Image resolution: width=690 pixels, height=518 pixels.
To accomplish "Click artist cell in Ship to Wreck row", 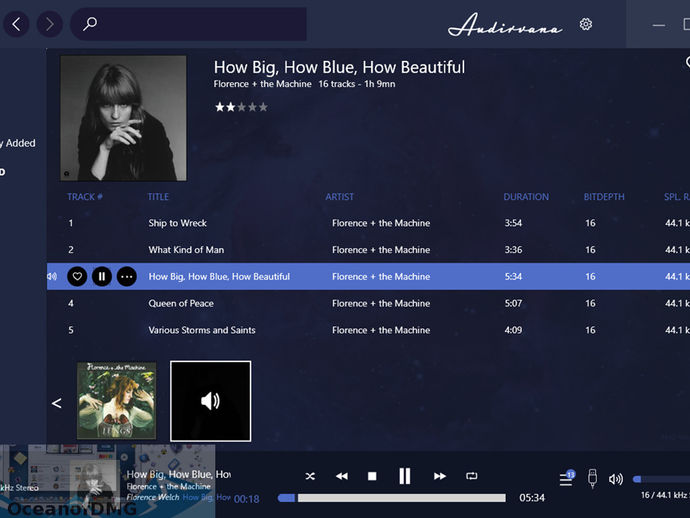I will pos(381,223).
